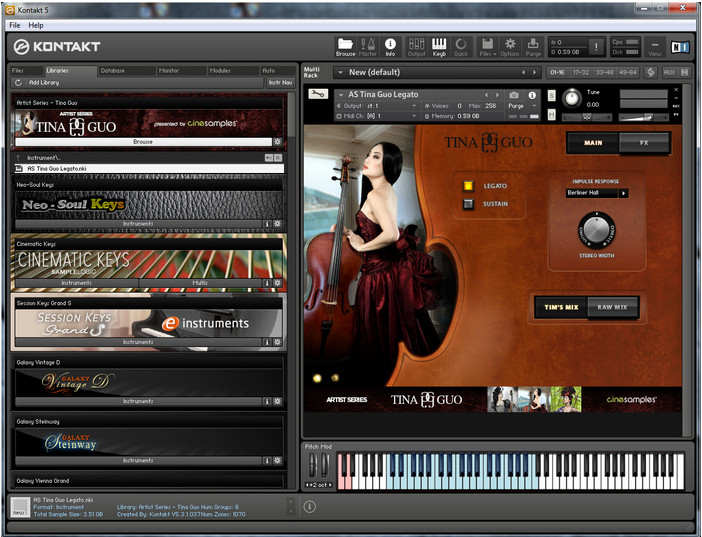Image resolution: width=702 pixels, height=537 pixels.
Task: Open Impulse Response Berliner Hall dropdown
Action: [623, 193]
